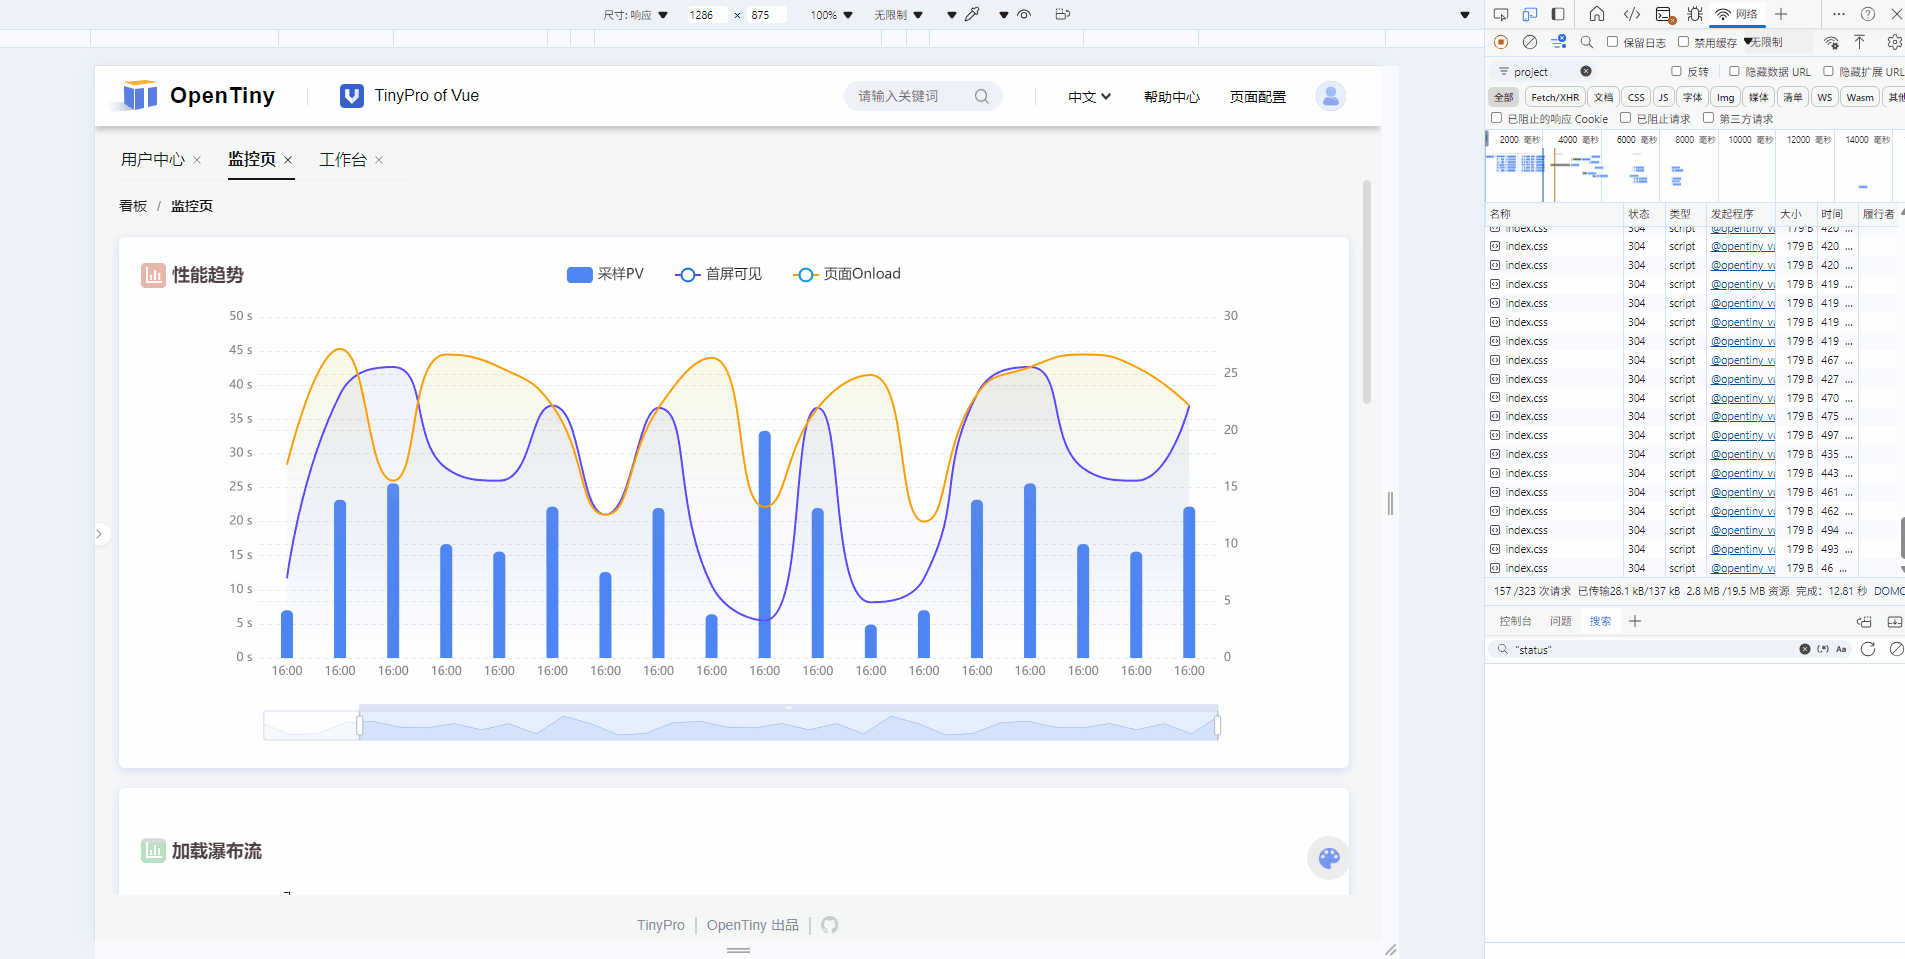Switch to the 工作台 tab

pyautogui.click(x=343, y=160)
